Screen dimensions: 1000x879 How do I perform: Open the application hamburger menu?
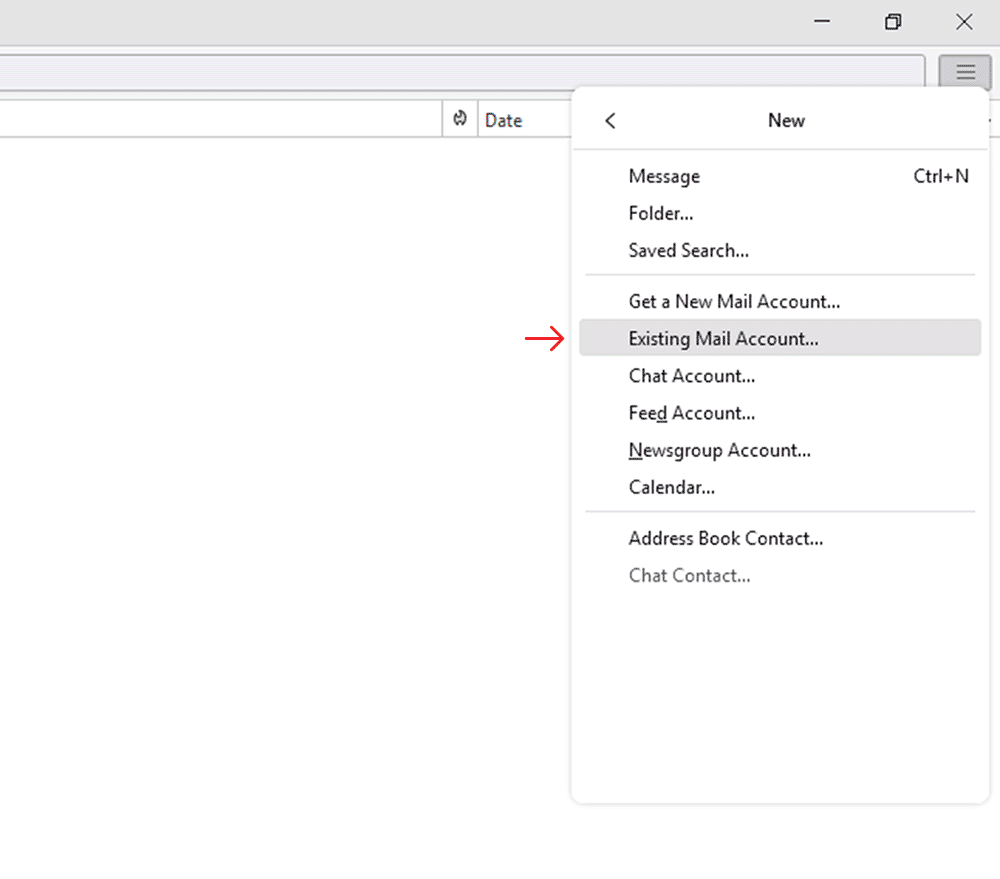(x=964, y=72)
